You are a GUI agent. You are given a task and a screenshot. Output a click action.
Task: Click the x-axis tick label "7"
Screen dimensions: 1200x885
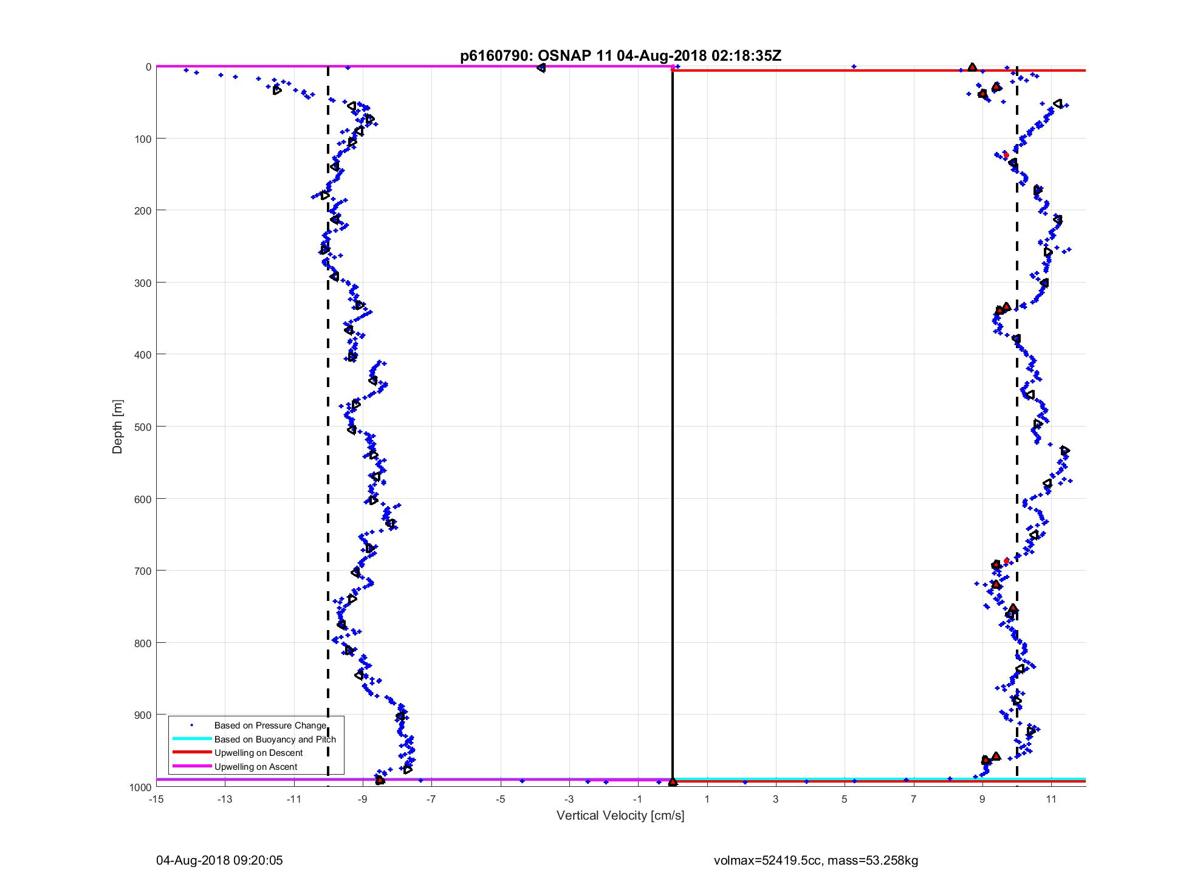[913, 800]
